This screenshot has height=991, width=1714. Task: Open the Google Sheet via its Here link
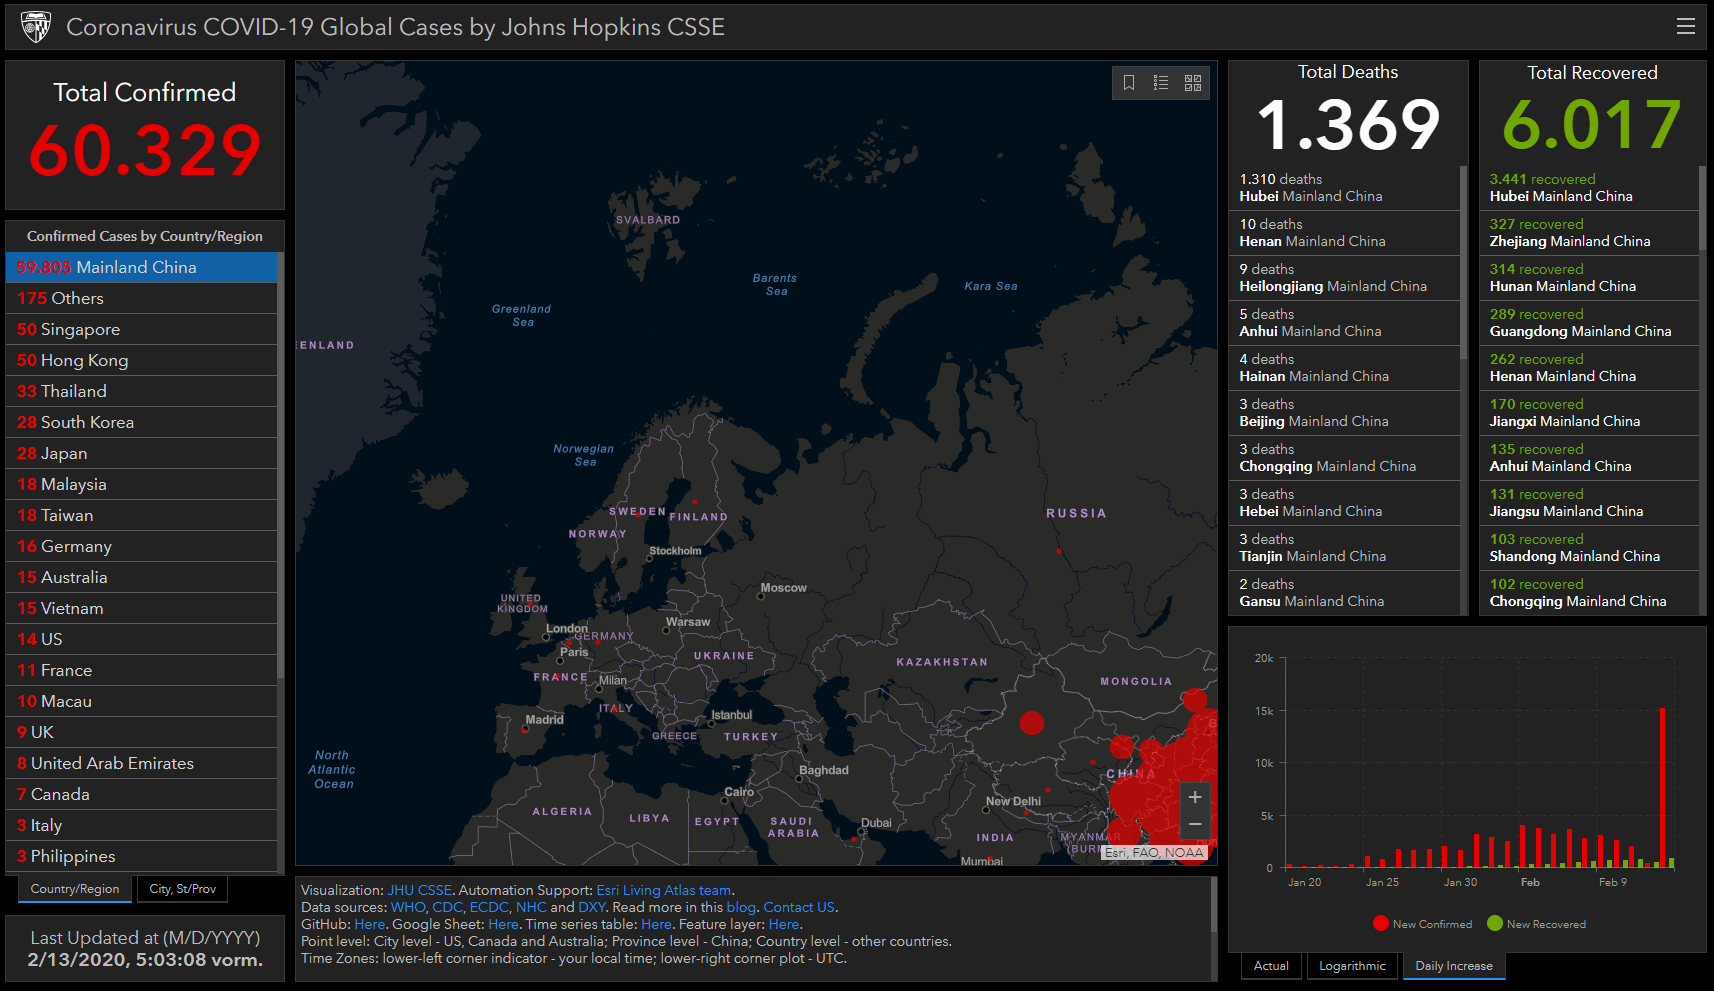pyautogui.click(x=504, y=924)
